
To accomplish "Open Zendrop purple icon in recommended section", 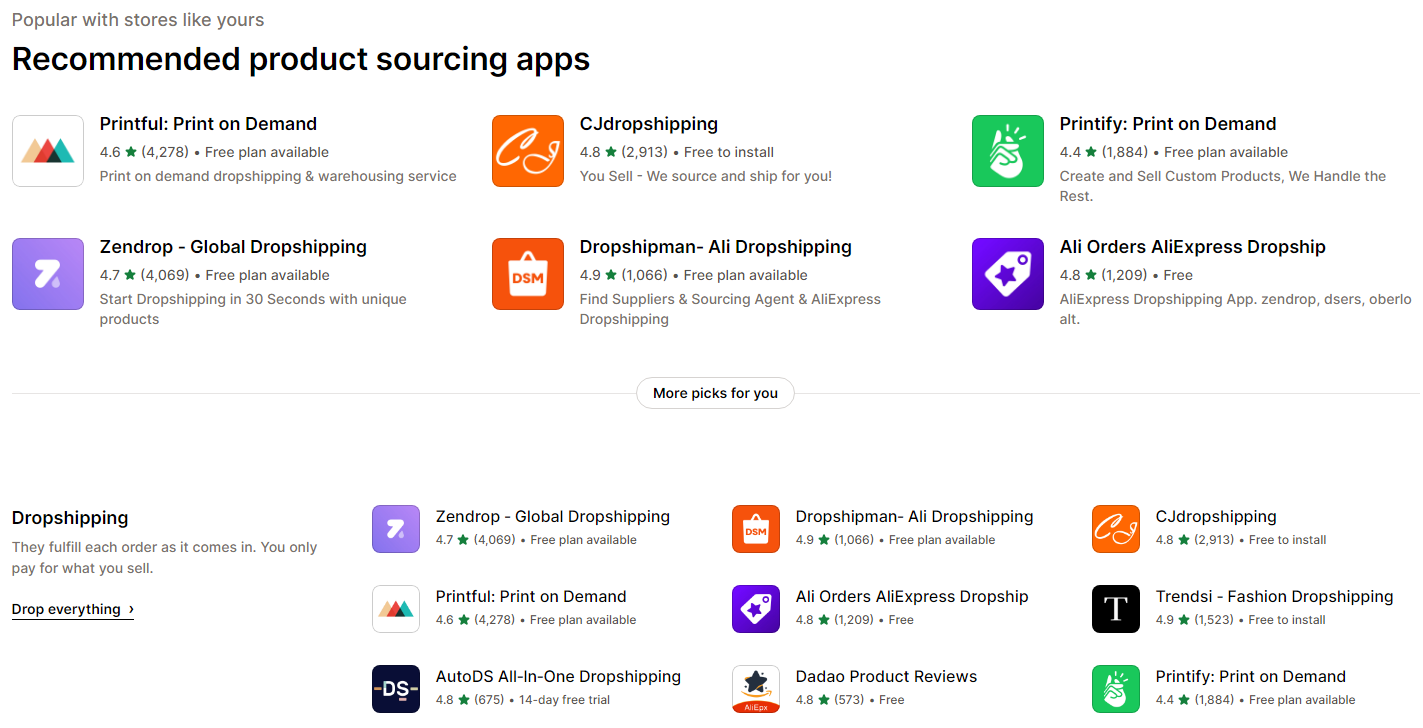I will point(48,274).
